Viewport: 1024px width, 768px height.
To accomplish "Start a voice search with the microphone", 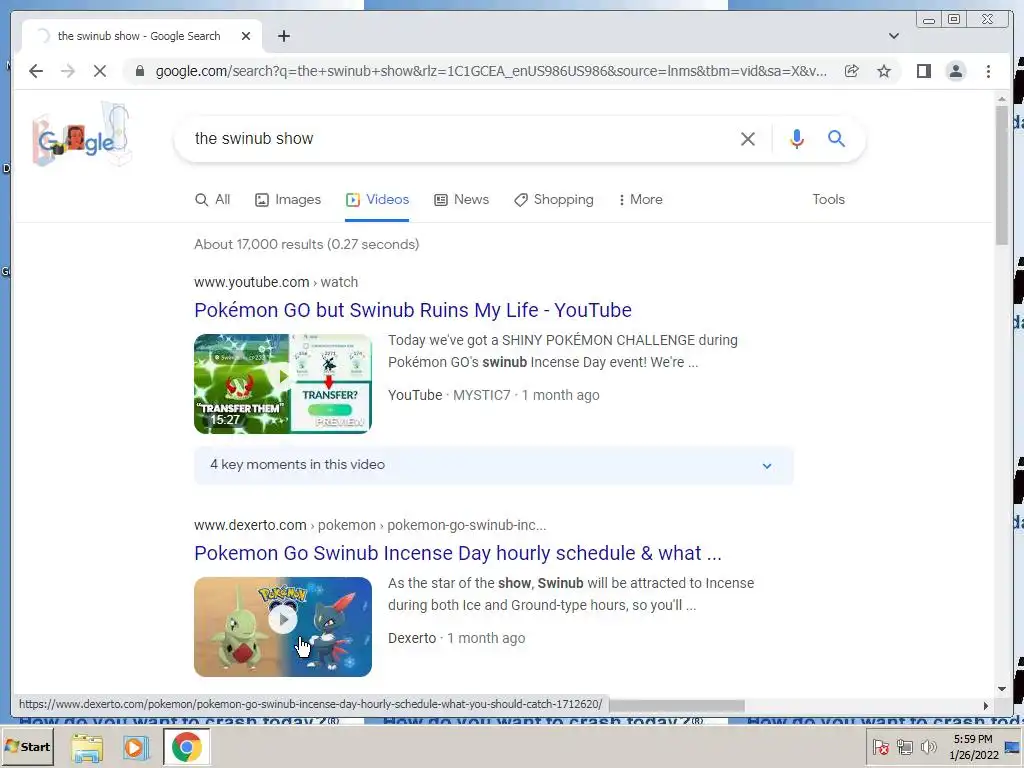I will coord(797,138).
